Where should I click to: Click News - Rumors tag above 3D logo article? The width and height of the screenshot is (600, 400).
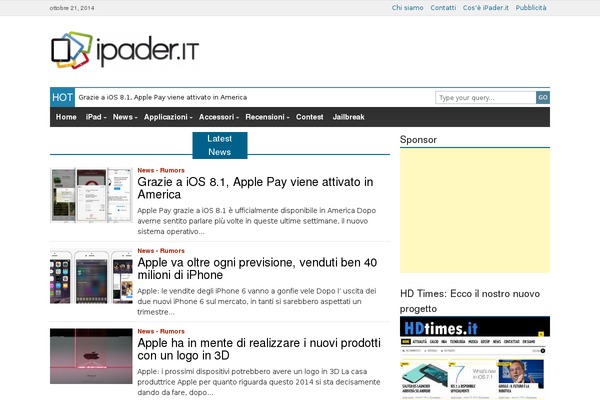point(161,331)
